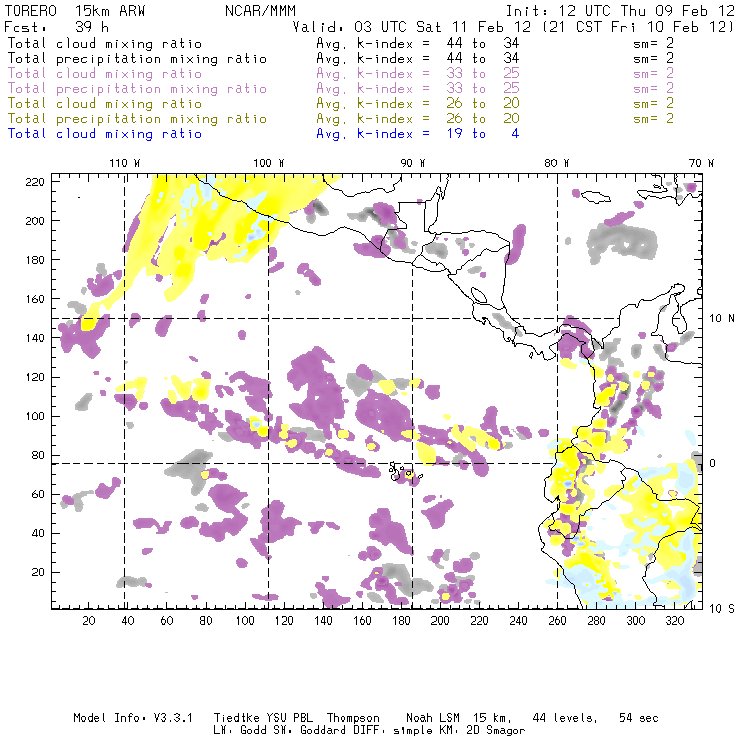The image size is (740, 740).
Task: Click the "2D Smagor" footer text
Action: (x=496, y=731)
